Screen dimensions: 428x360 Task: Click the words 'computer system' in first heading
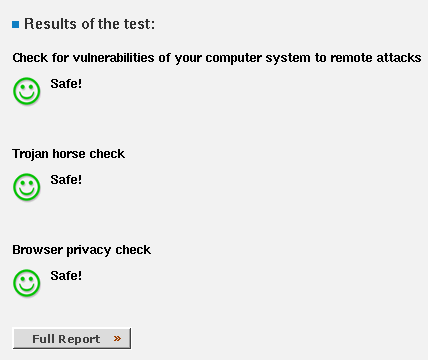click(x=258, y=58)
